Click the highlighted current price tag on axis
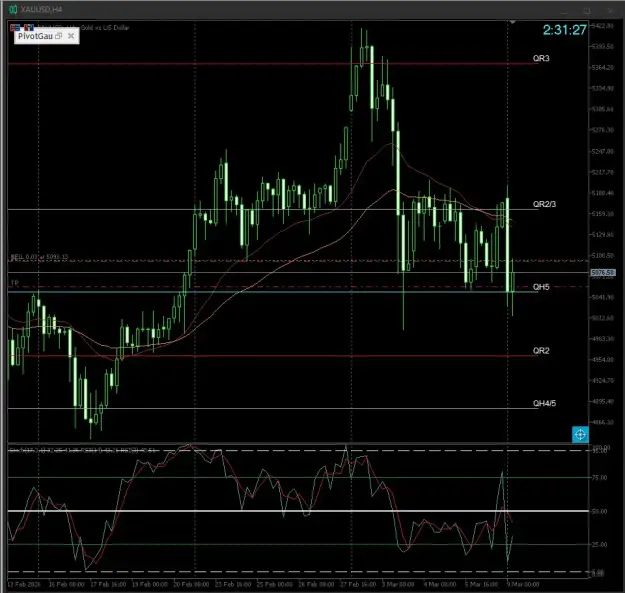The width and height of the screenshot is (625, 593). [603, 273]
